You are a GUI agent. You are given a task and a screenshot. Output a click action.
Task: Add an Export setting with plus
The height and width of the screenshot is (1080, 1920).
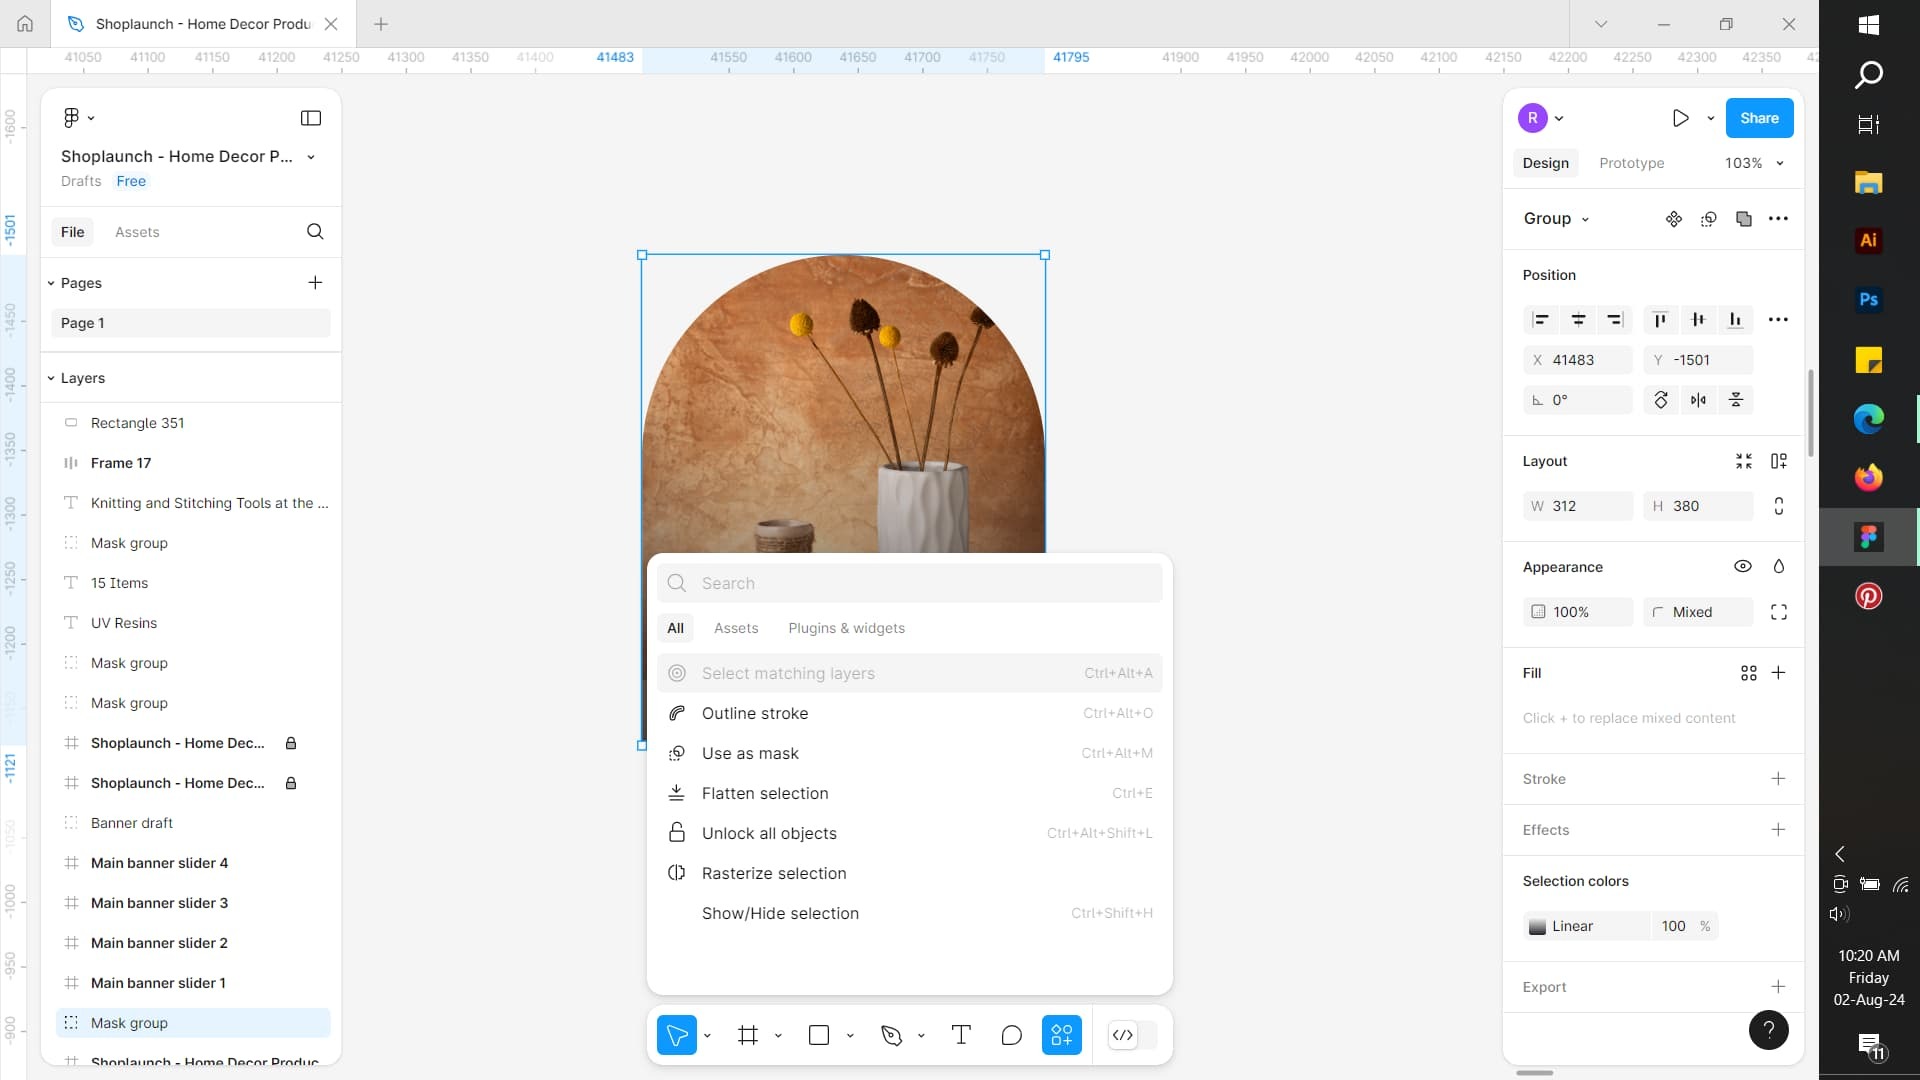(x=1778, y=987)
